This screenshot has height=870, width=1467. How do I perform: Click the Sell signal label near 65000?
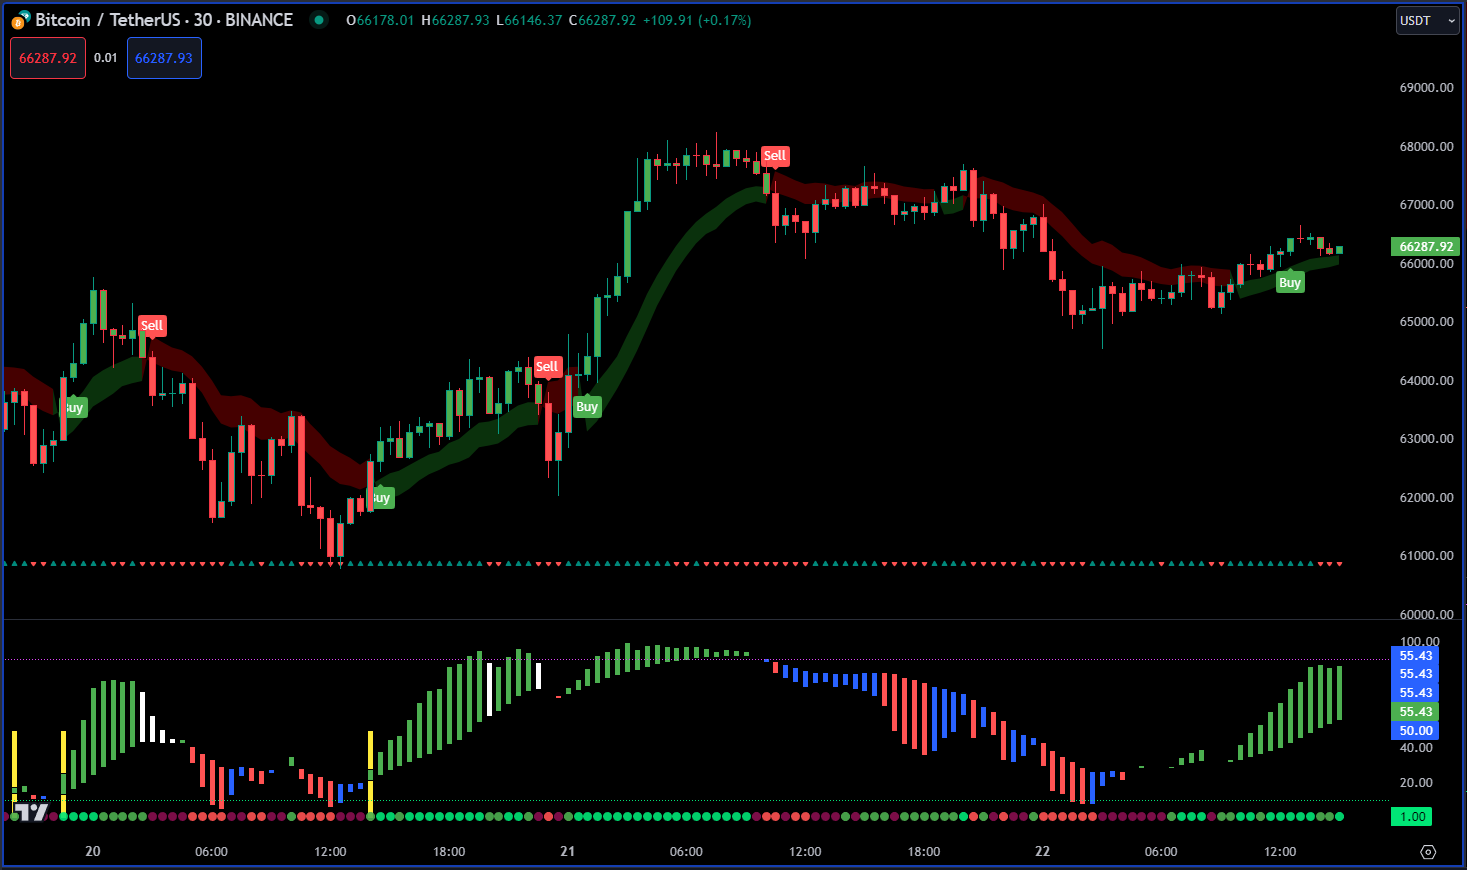(x=152, y=326)
